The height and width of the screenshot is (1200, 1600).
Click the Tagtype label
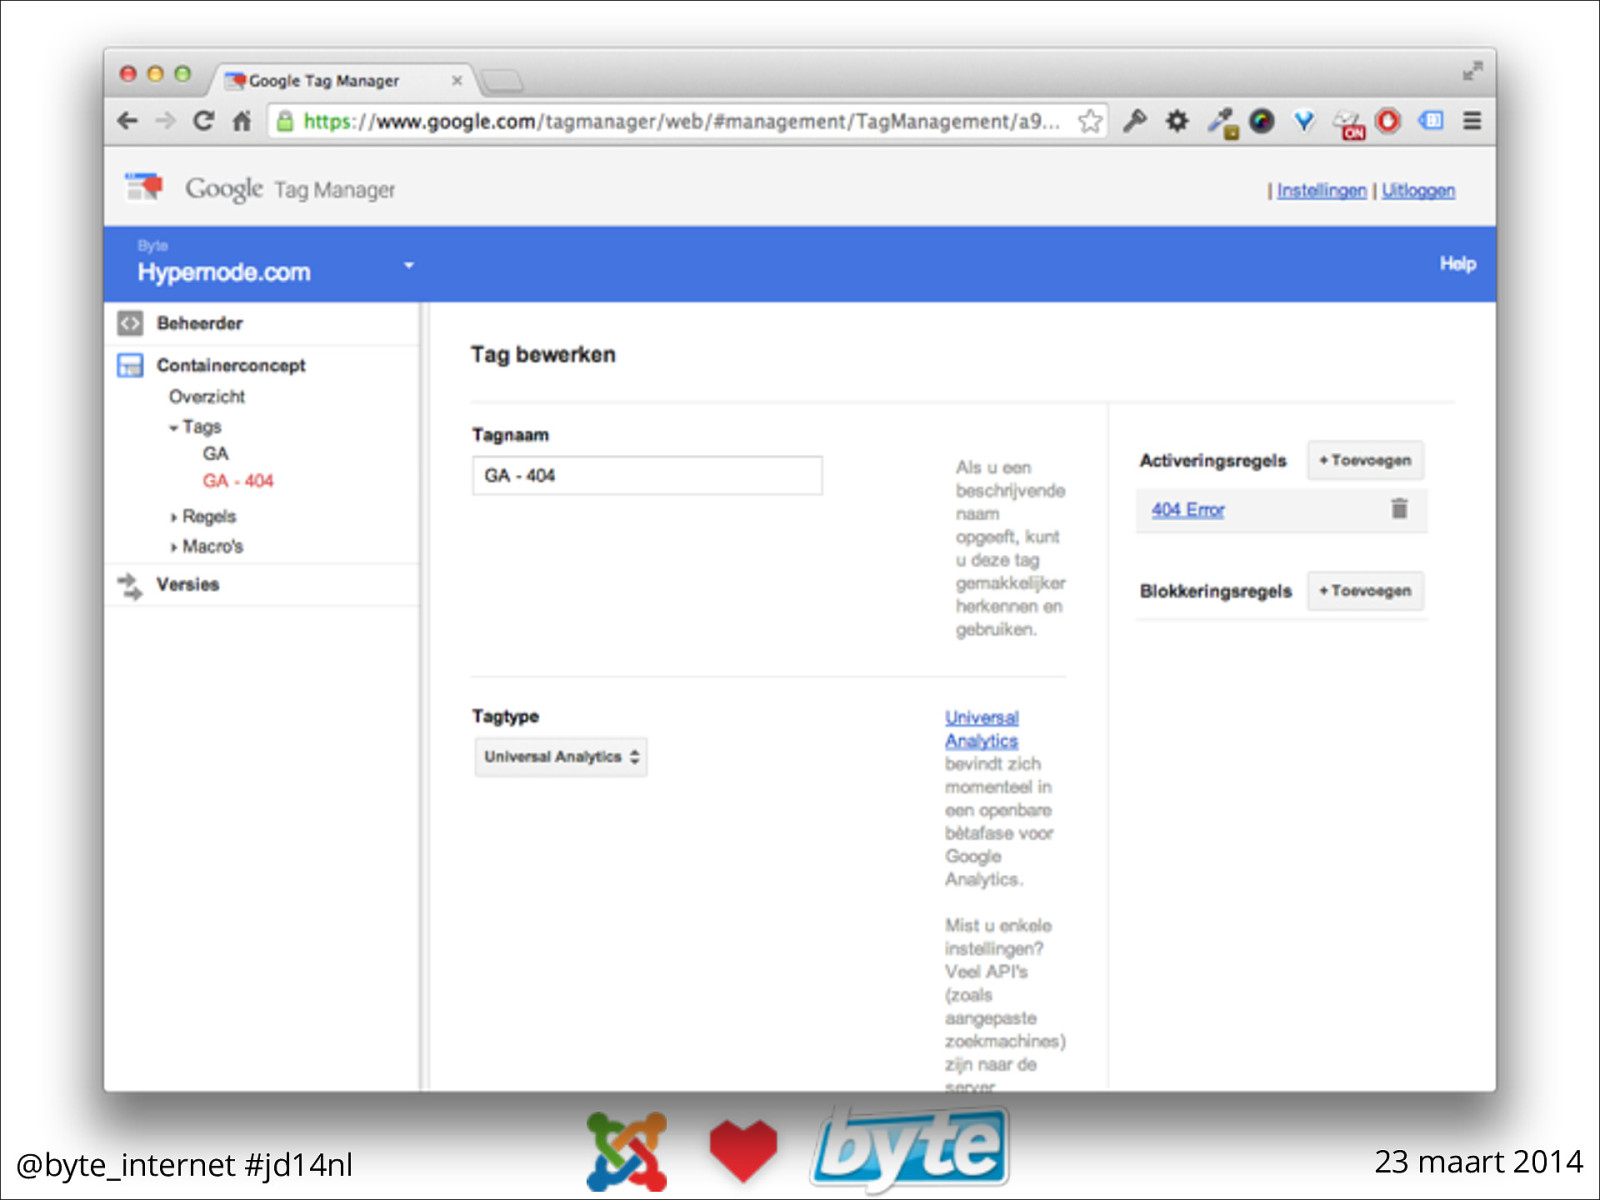505,717
